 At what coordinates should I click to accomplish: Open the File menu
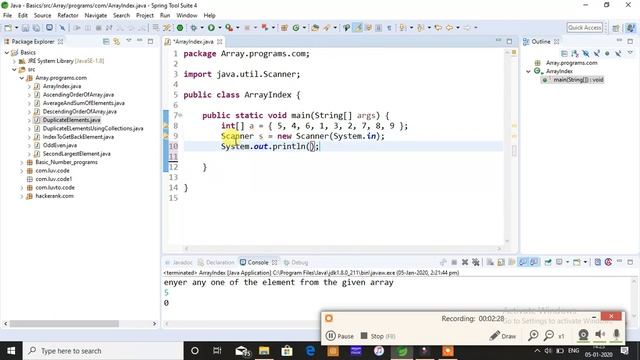(7, 16)
